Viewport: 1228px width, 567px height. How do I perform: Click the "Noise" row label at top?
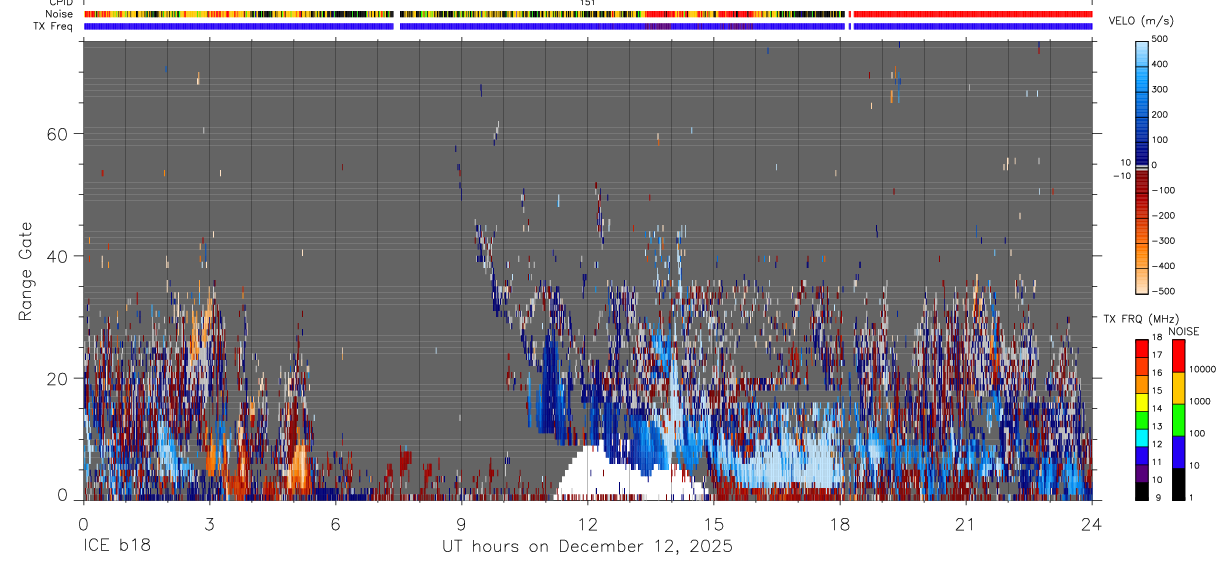60,14
